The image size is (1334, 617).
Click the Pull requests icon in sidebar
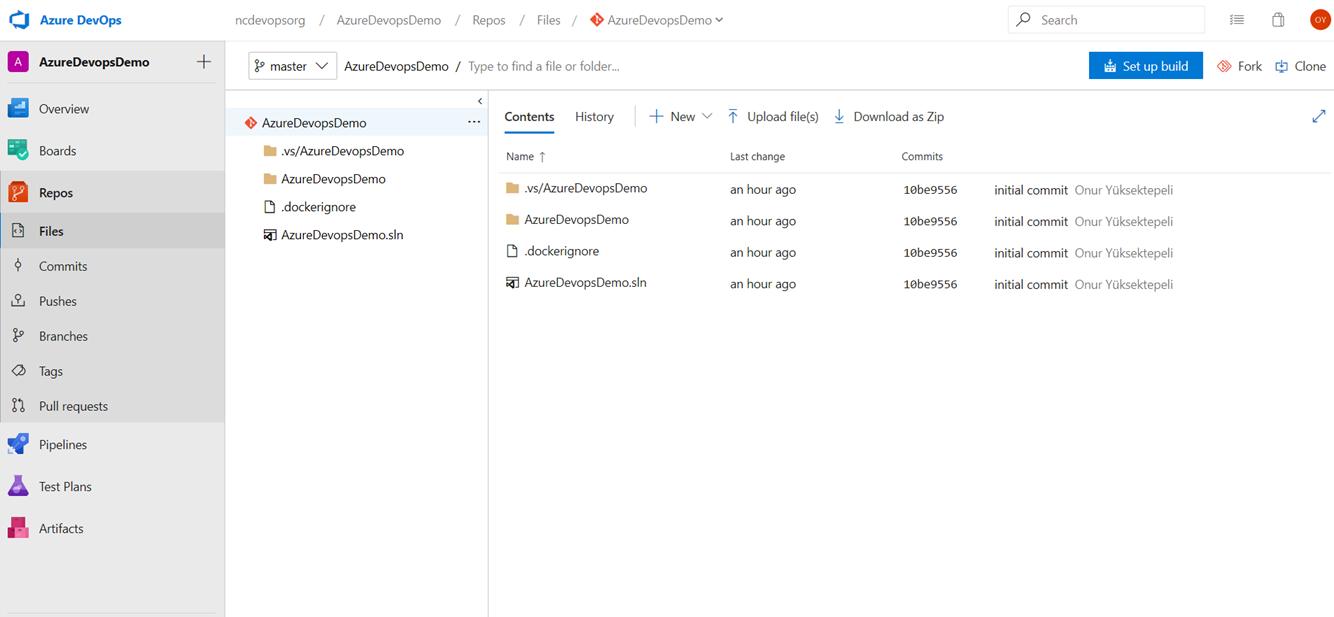click(18, 406)
